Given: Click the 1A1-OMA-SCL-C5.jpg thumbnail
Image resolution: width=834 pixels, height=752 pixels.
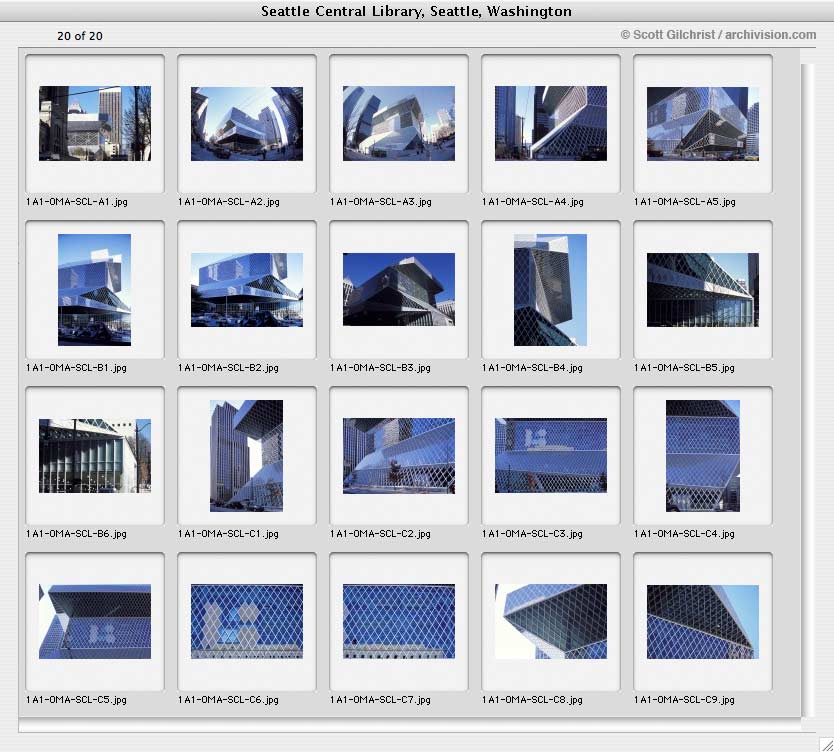Looking at the screenshot, I should 95,622.
